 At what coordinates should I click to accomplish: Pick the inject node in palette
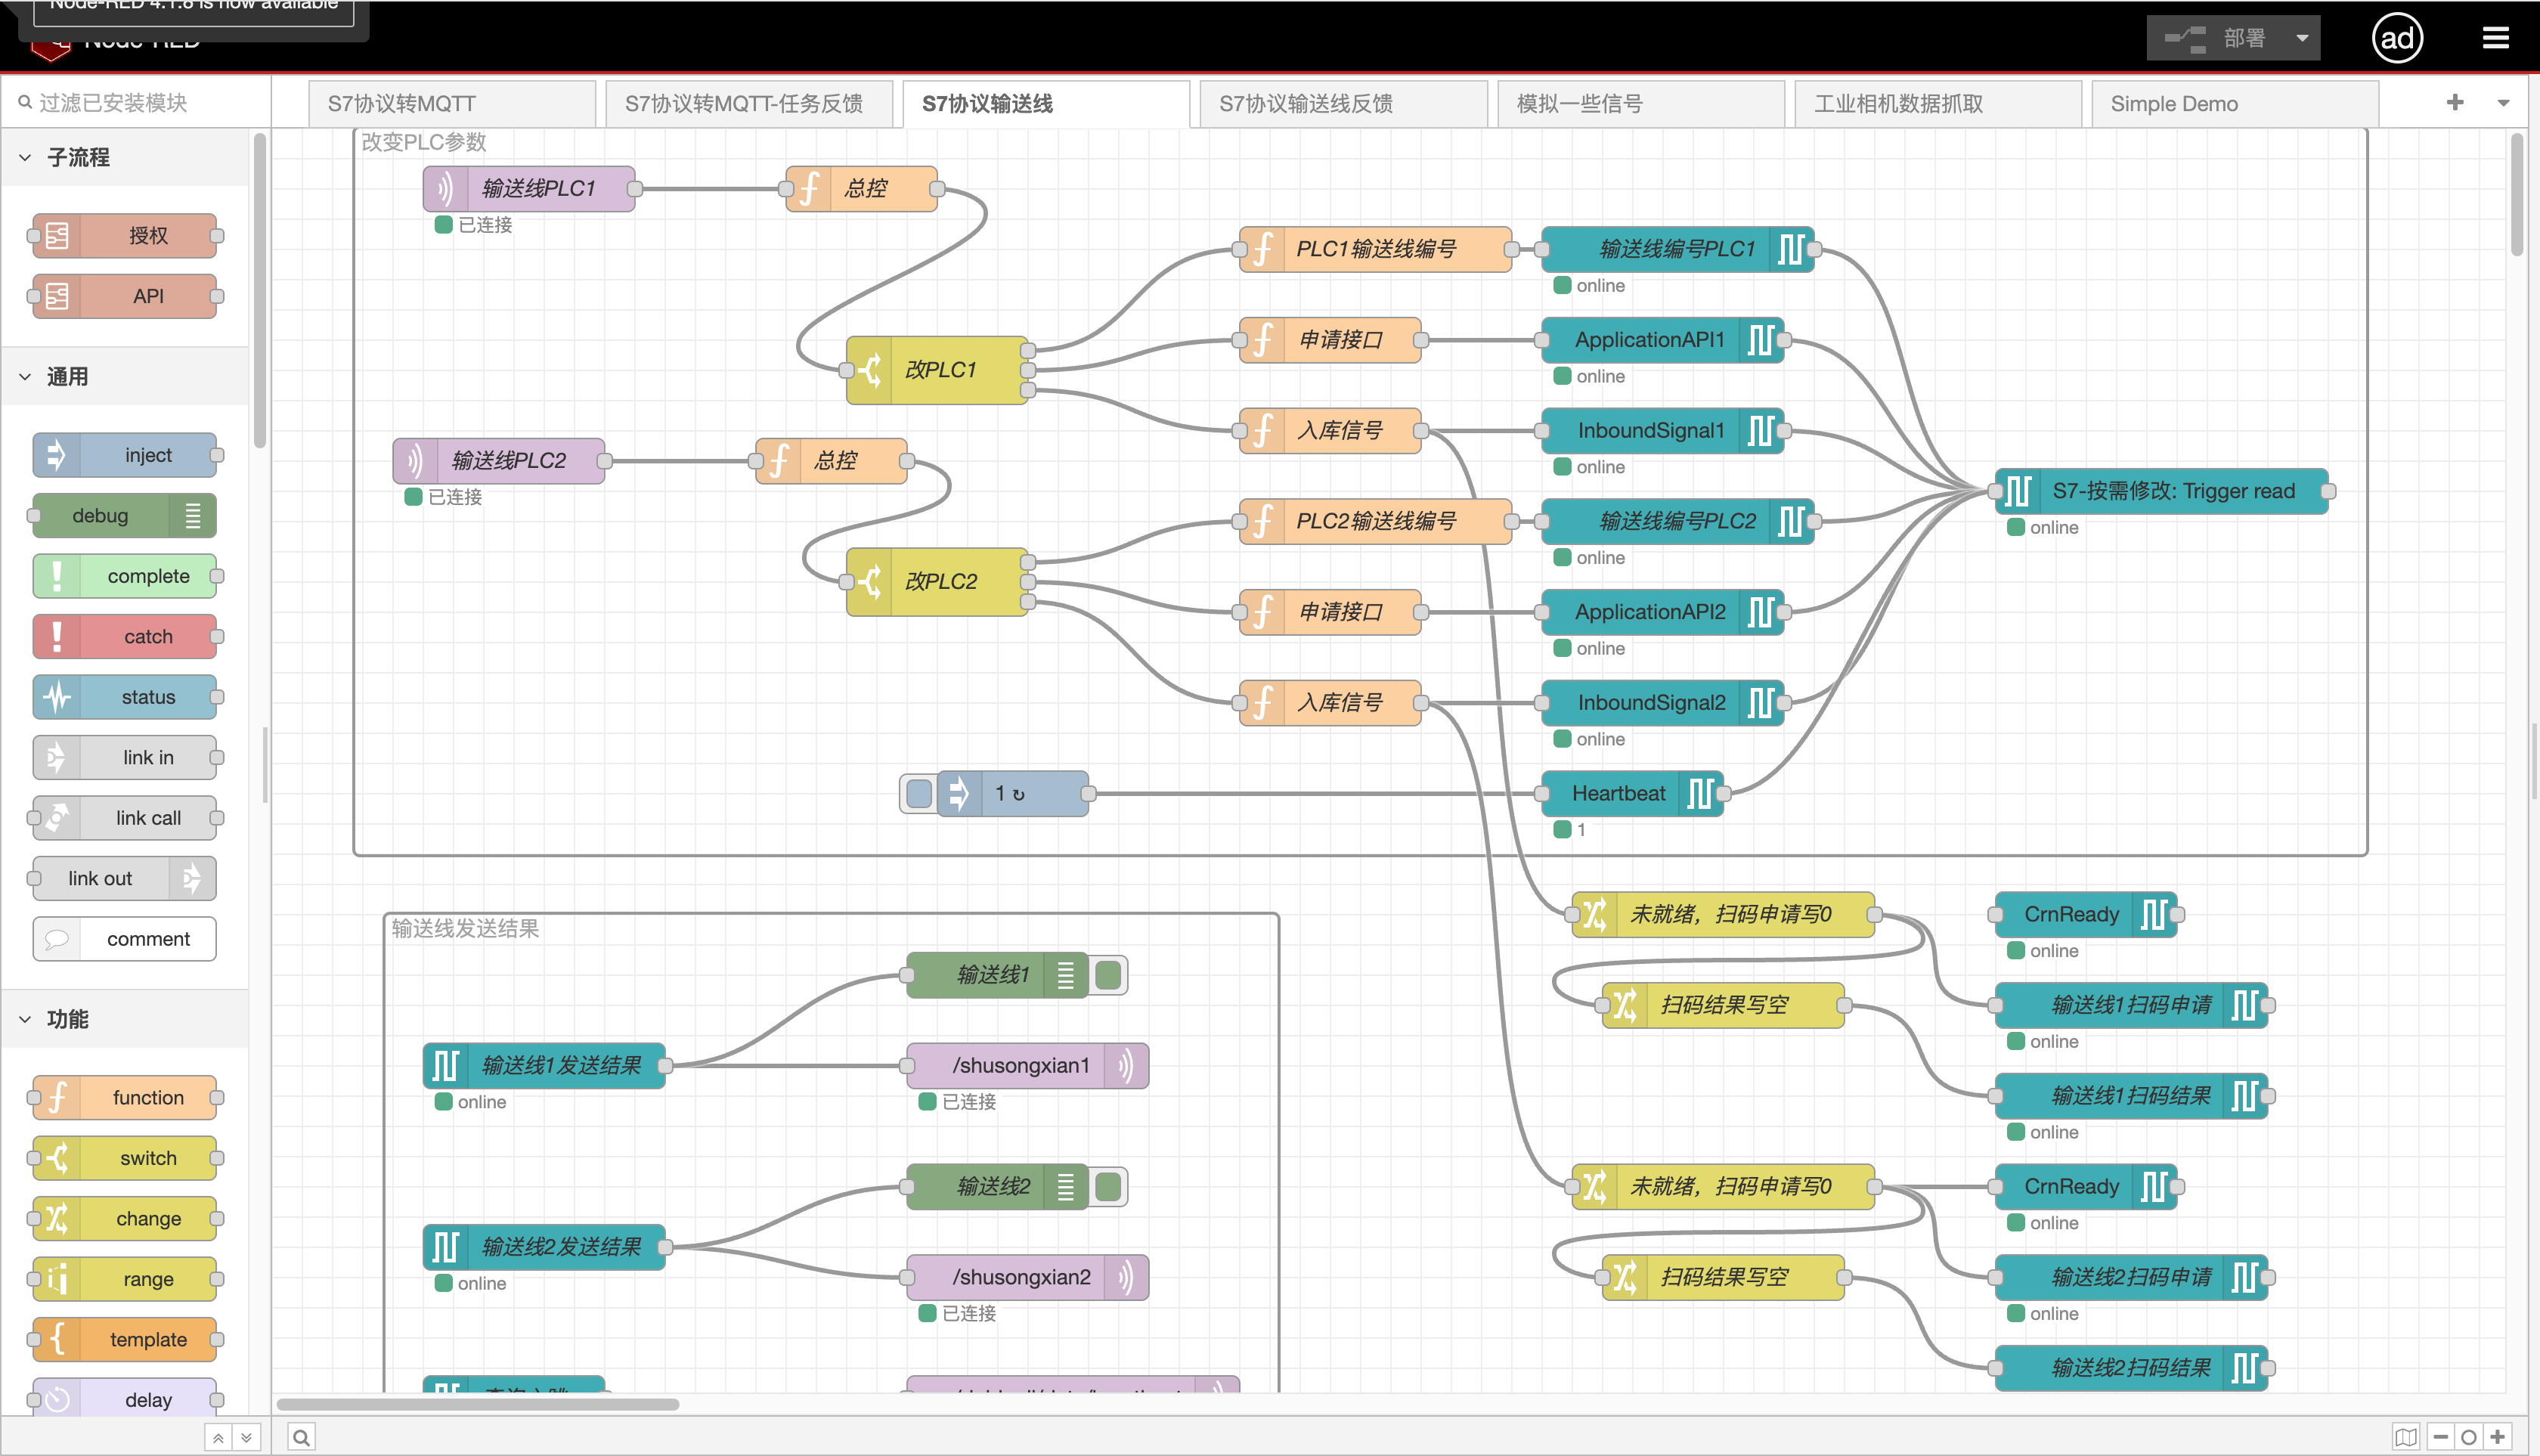(x=125, y=455)
